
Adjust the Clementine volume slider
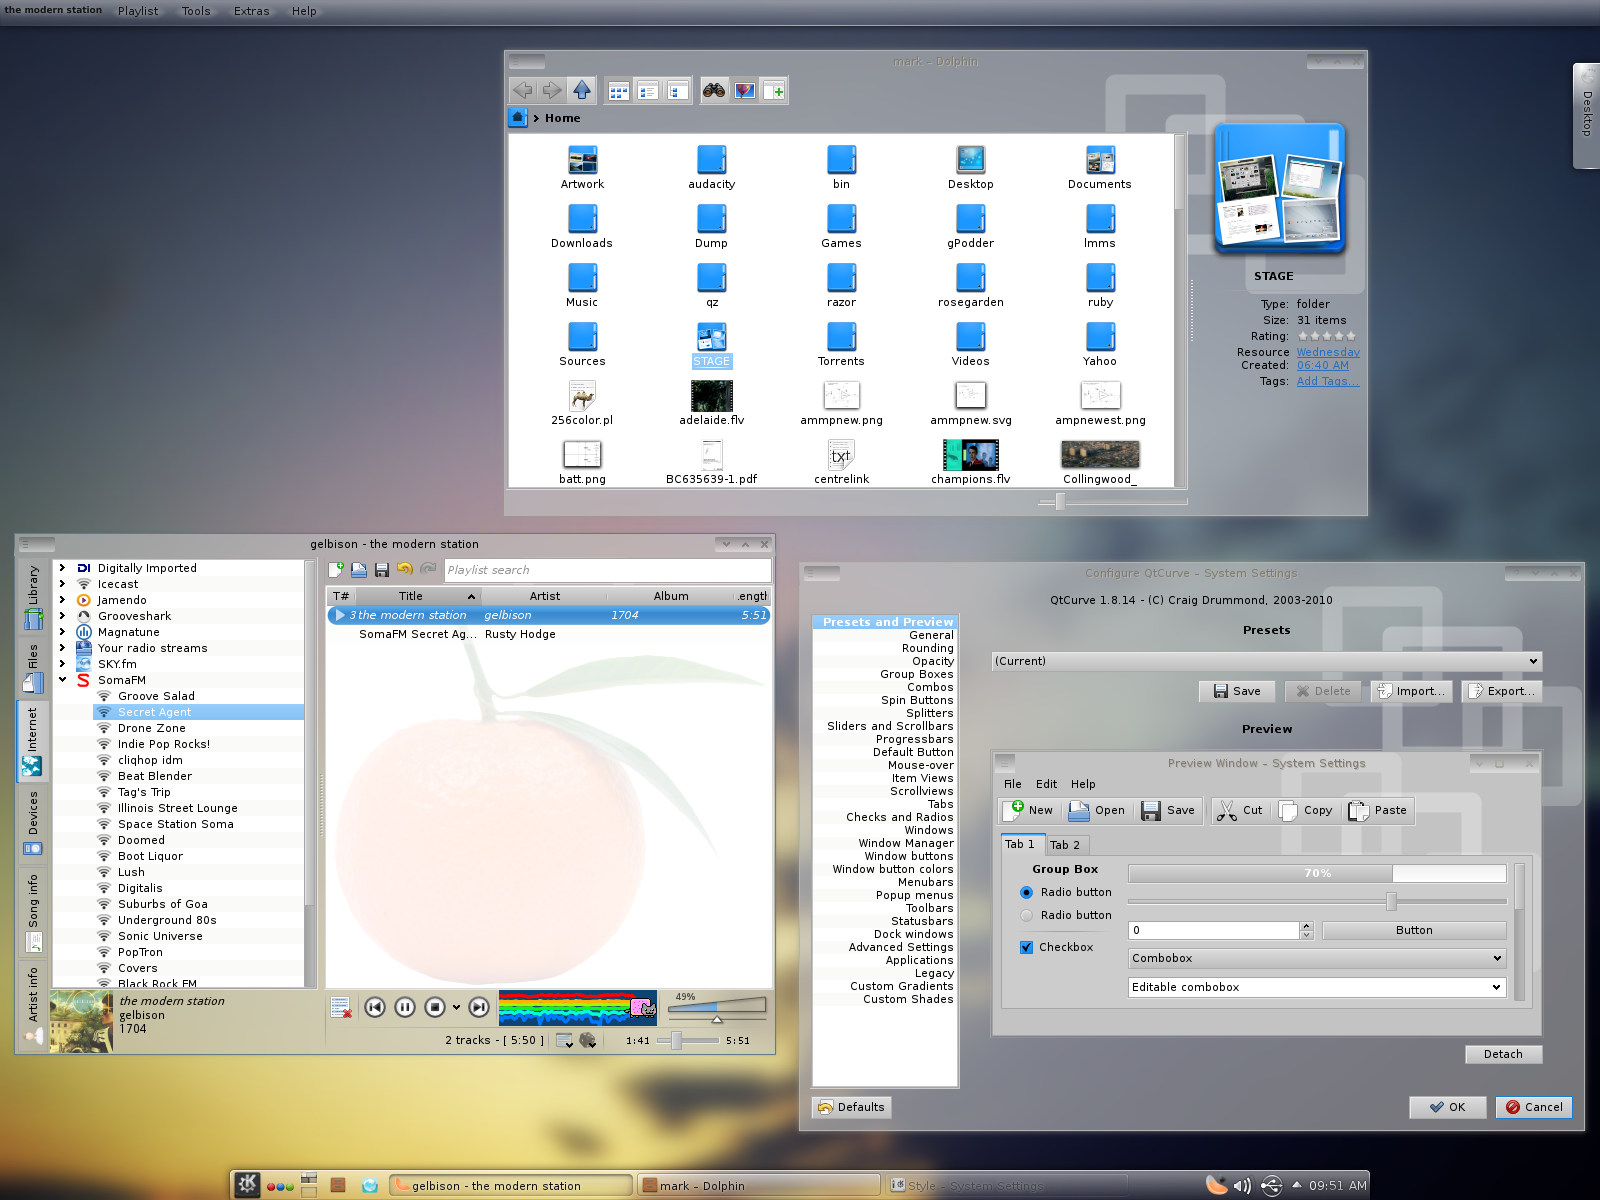(717, 1009)
